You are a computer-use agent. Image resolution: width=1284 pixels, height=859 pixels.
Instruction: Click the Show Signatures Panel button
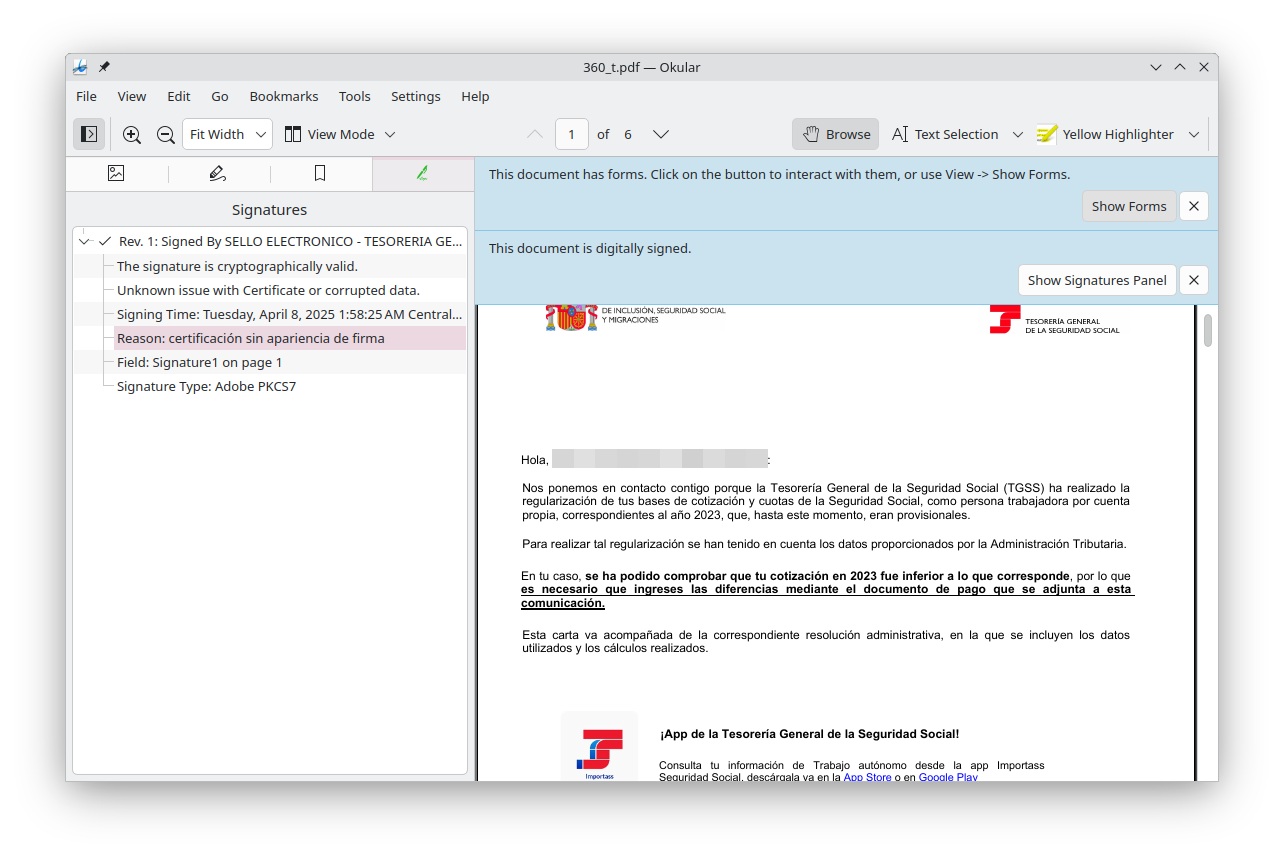(x=1096, y=280)
